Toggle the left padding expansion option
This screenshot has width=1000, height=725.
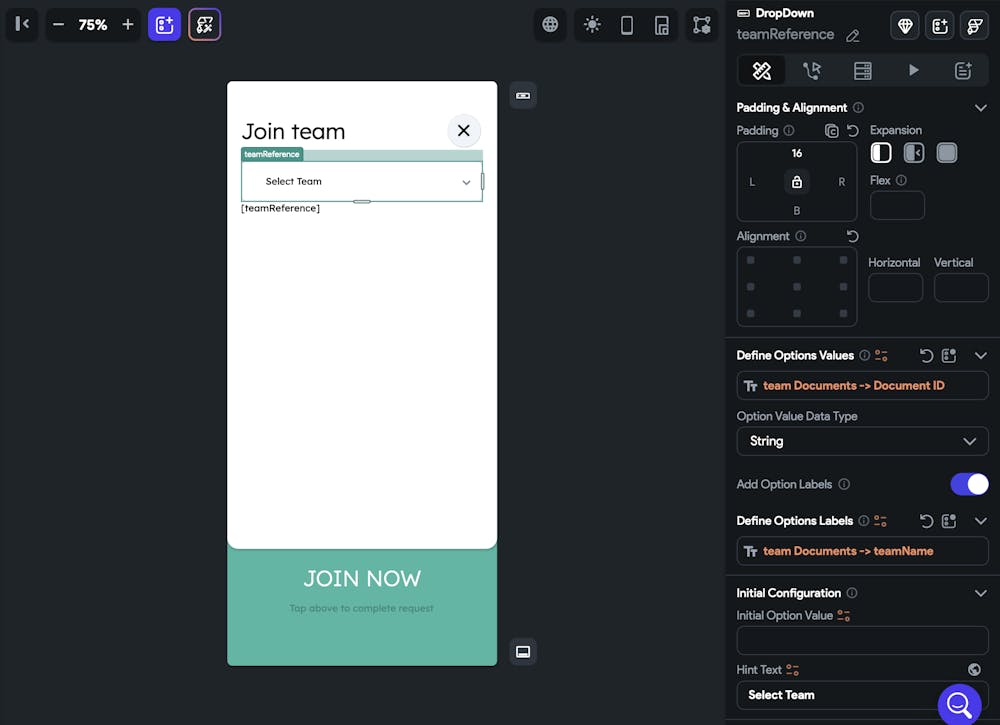881,152
